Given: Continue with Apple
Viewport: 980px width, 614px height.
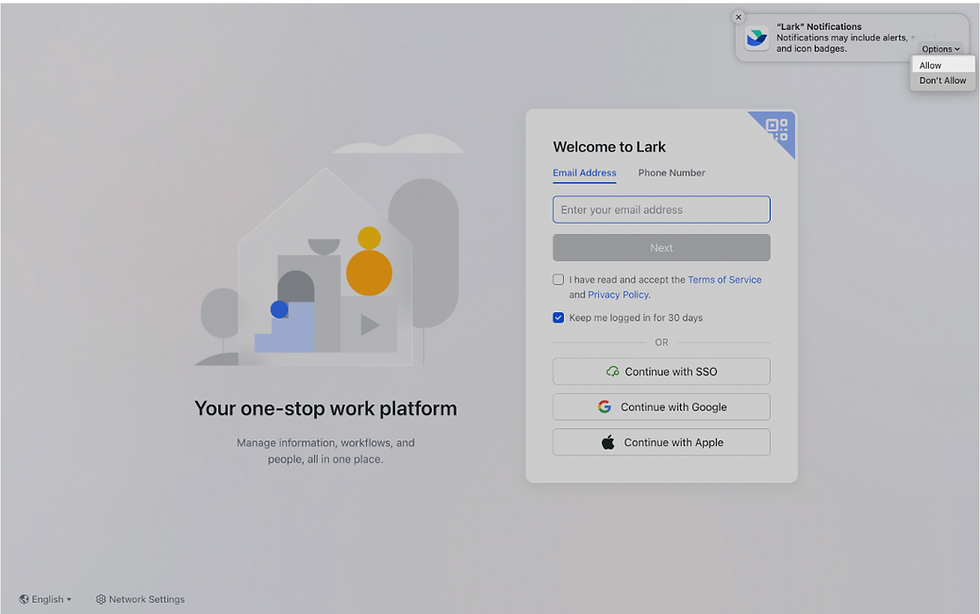Looking at the screenshot, I should click(x=661, y=442).
